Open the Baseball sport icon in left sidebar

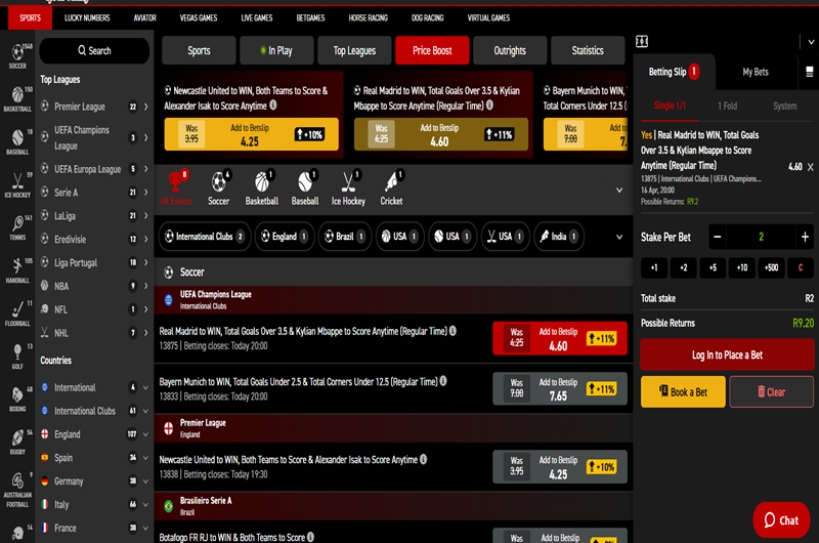pyautogui.click(x=17, y=141)
